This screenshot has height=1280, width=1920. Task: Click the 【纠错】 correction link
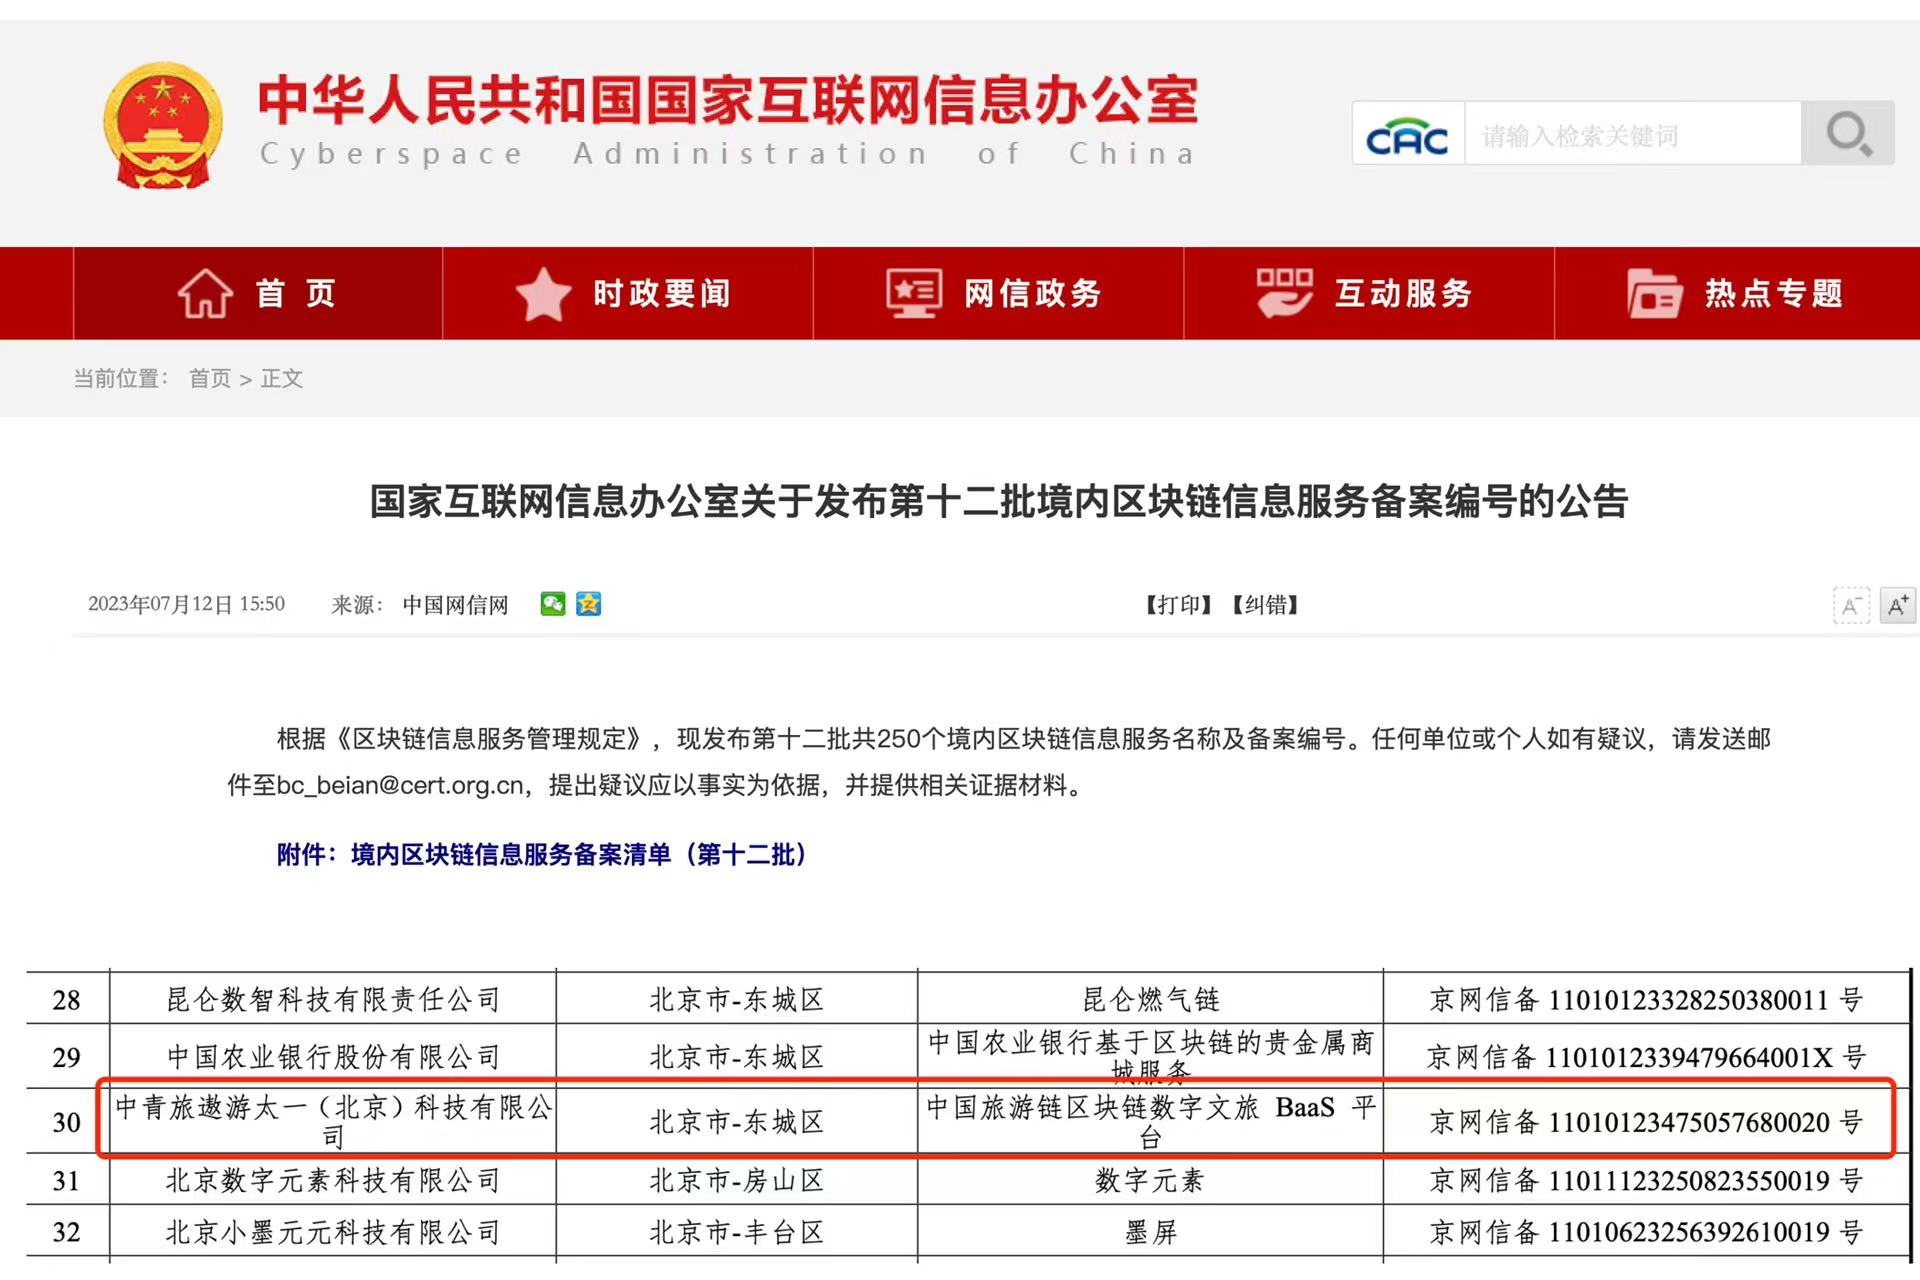(1265, 605)
